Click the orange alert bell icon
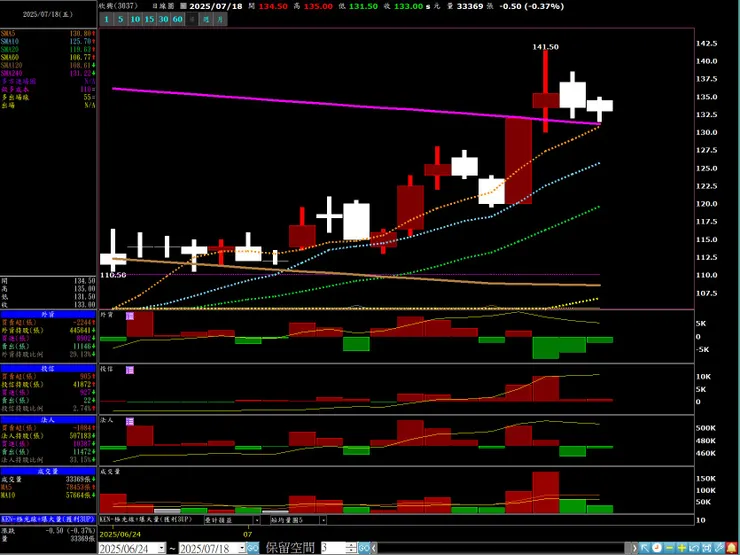The width and height of the screenshot is (740, 555). (732, 548)
